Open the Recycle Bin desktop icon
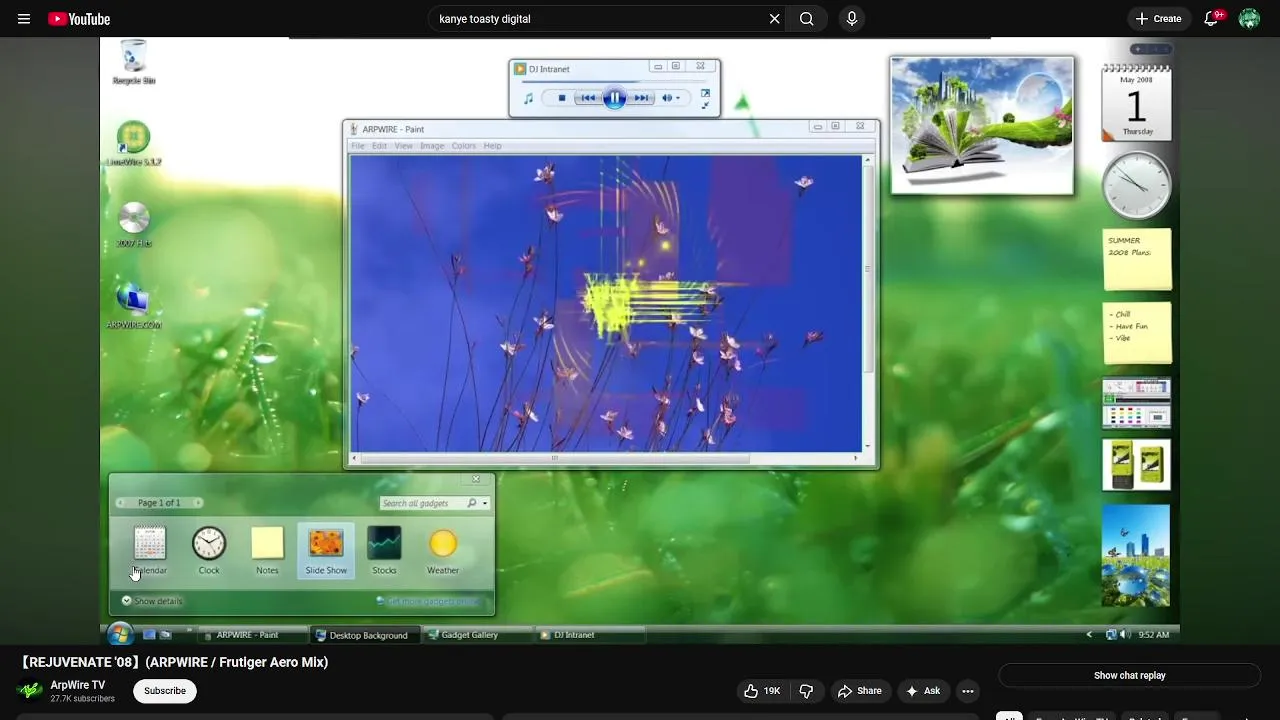Screen dimensions: 1280x720 click(133, 62)
